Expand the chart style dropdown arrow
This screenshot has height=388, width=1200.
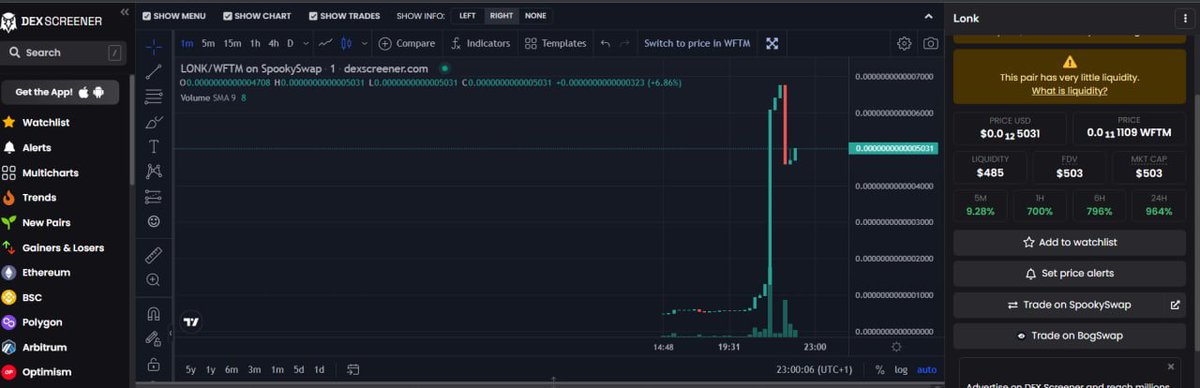pos(364,44)
